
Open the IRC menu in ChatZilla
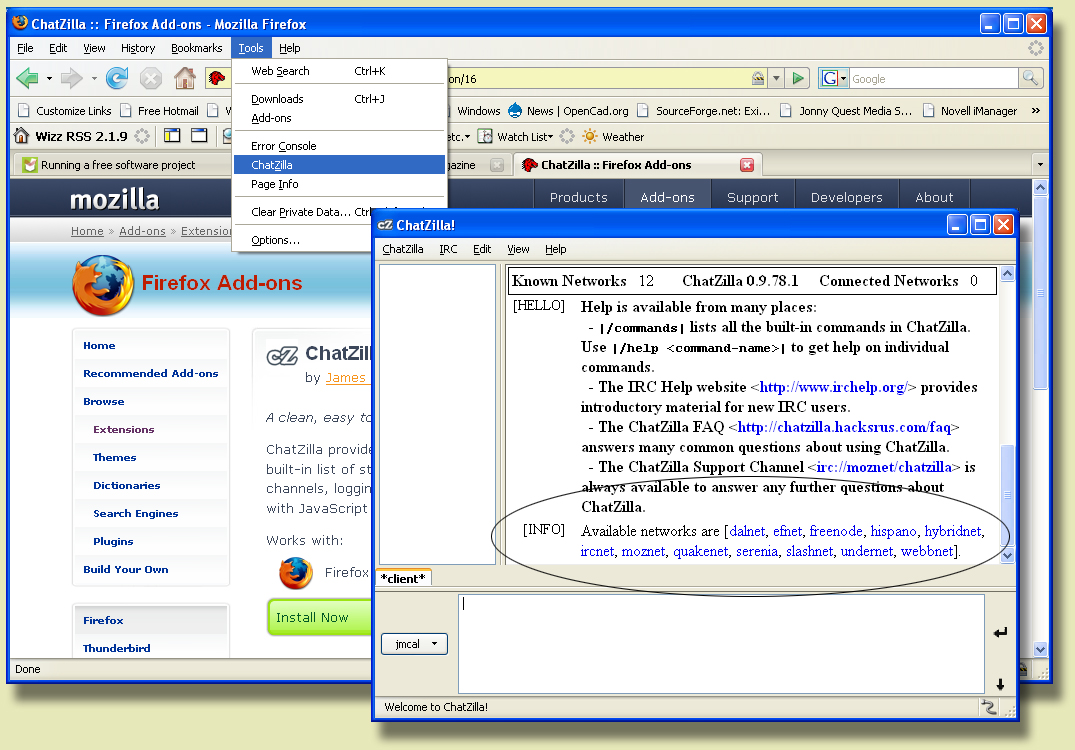pyautogui.click(x=448, y=249)
